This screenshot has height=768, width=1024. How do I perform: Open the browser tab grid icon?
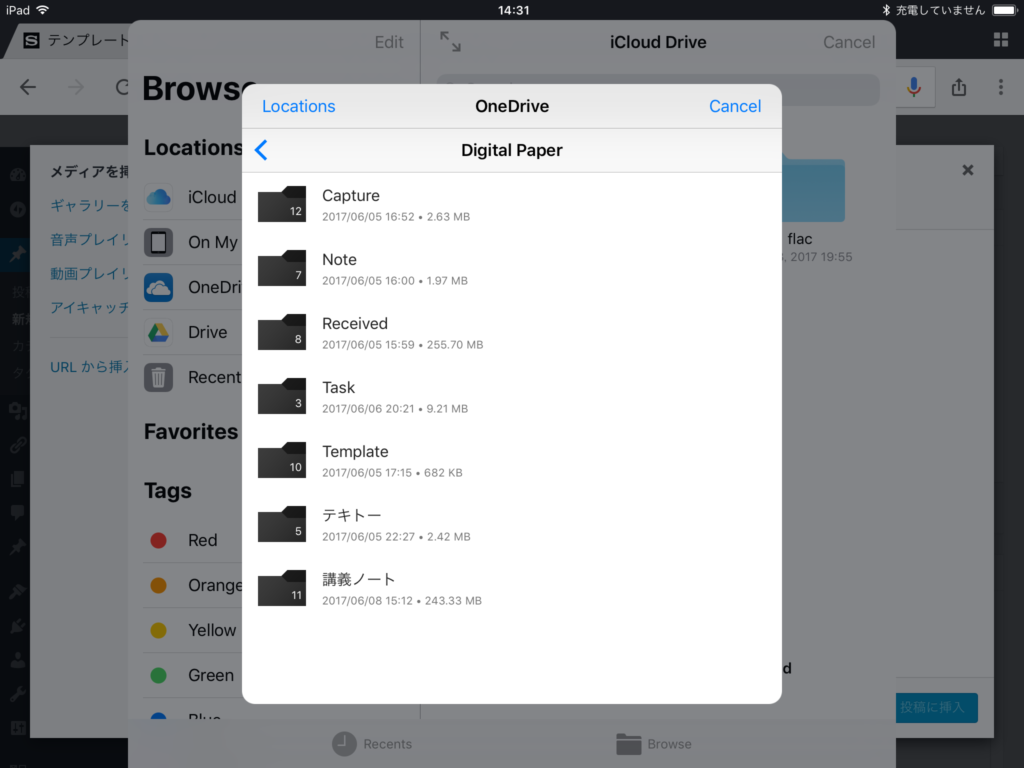click(1000, 40)
